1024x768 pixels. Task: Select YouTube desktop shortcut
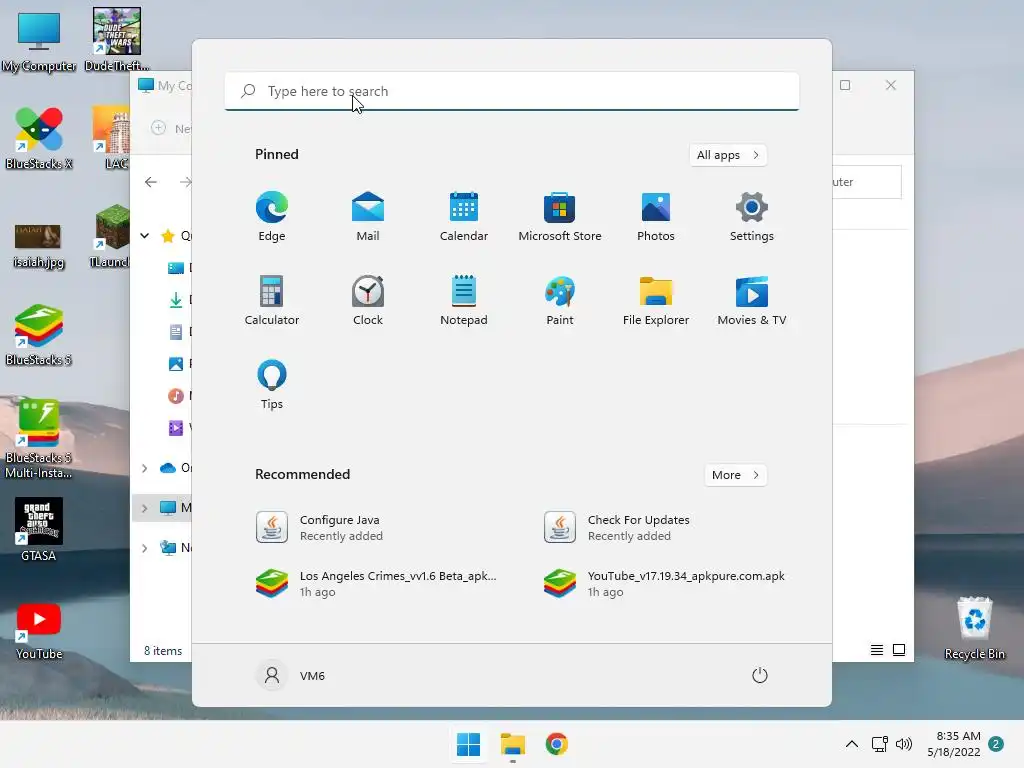click(39, 632)
